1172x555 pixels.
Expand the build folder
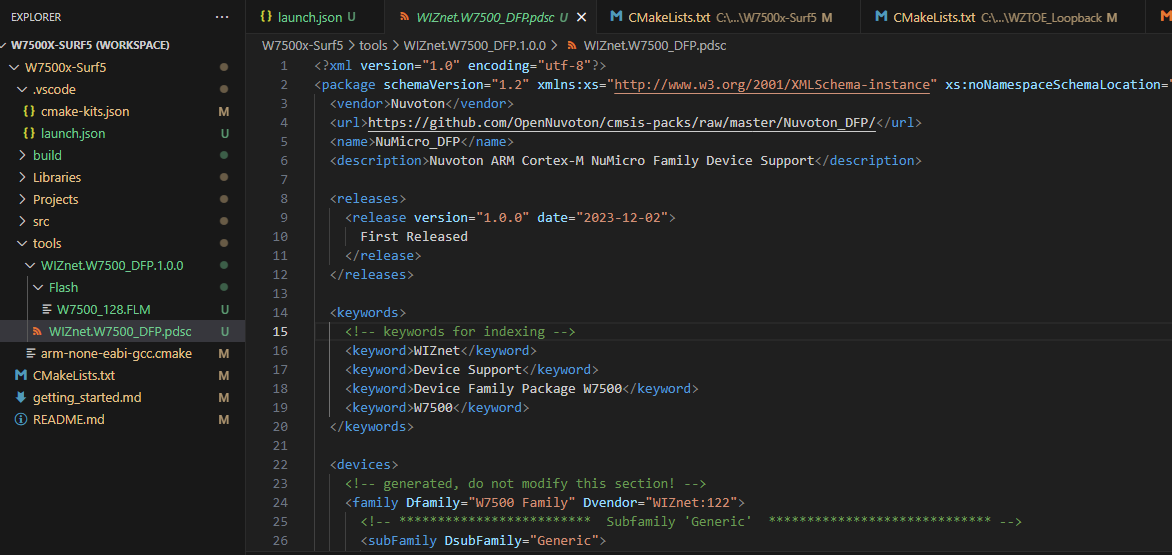coord(22,156)
